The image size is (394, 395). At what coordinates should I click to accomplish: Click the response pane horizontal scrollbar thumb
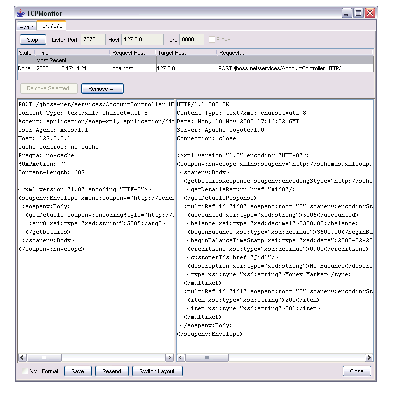207,358
